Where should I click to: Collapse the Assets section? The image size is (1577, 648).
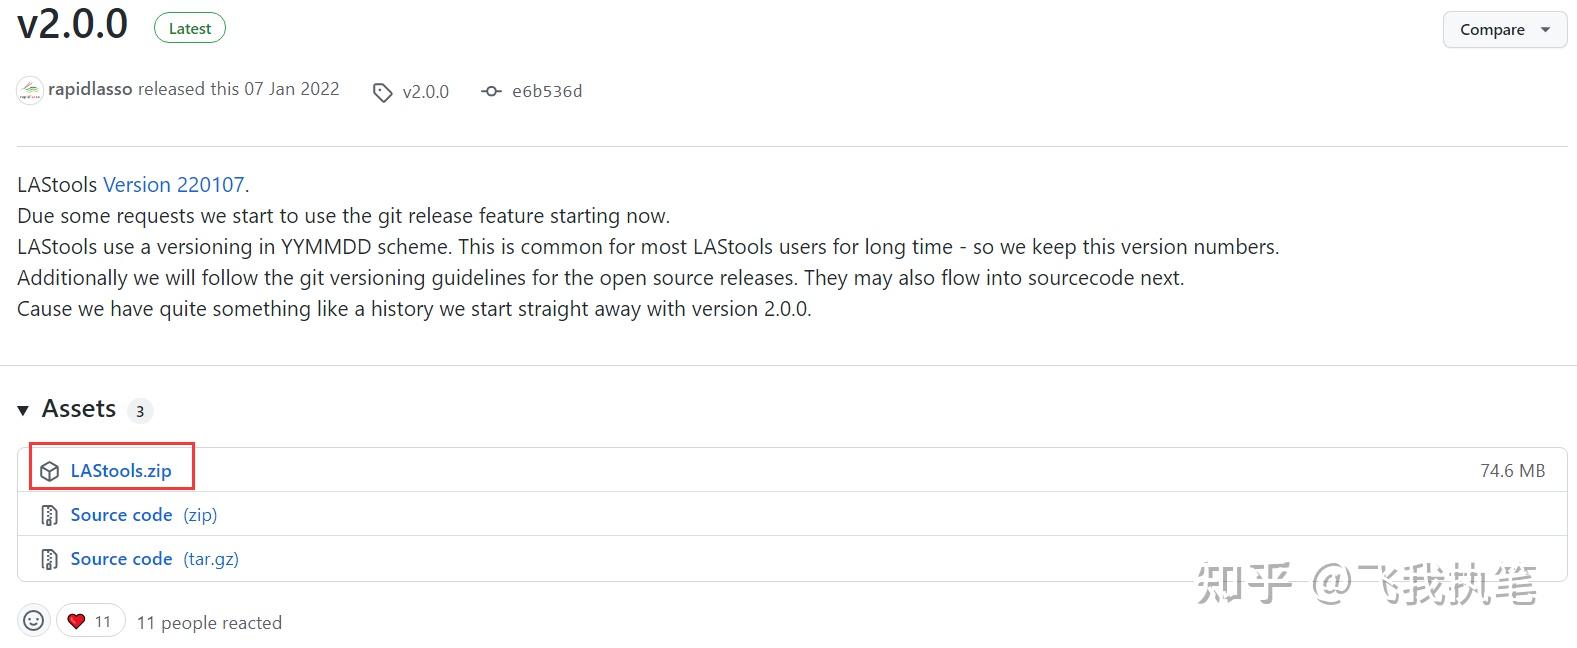click(23, 409)
